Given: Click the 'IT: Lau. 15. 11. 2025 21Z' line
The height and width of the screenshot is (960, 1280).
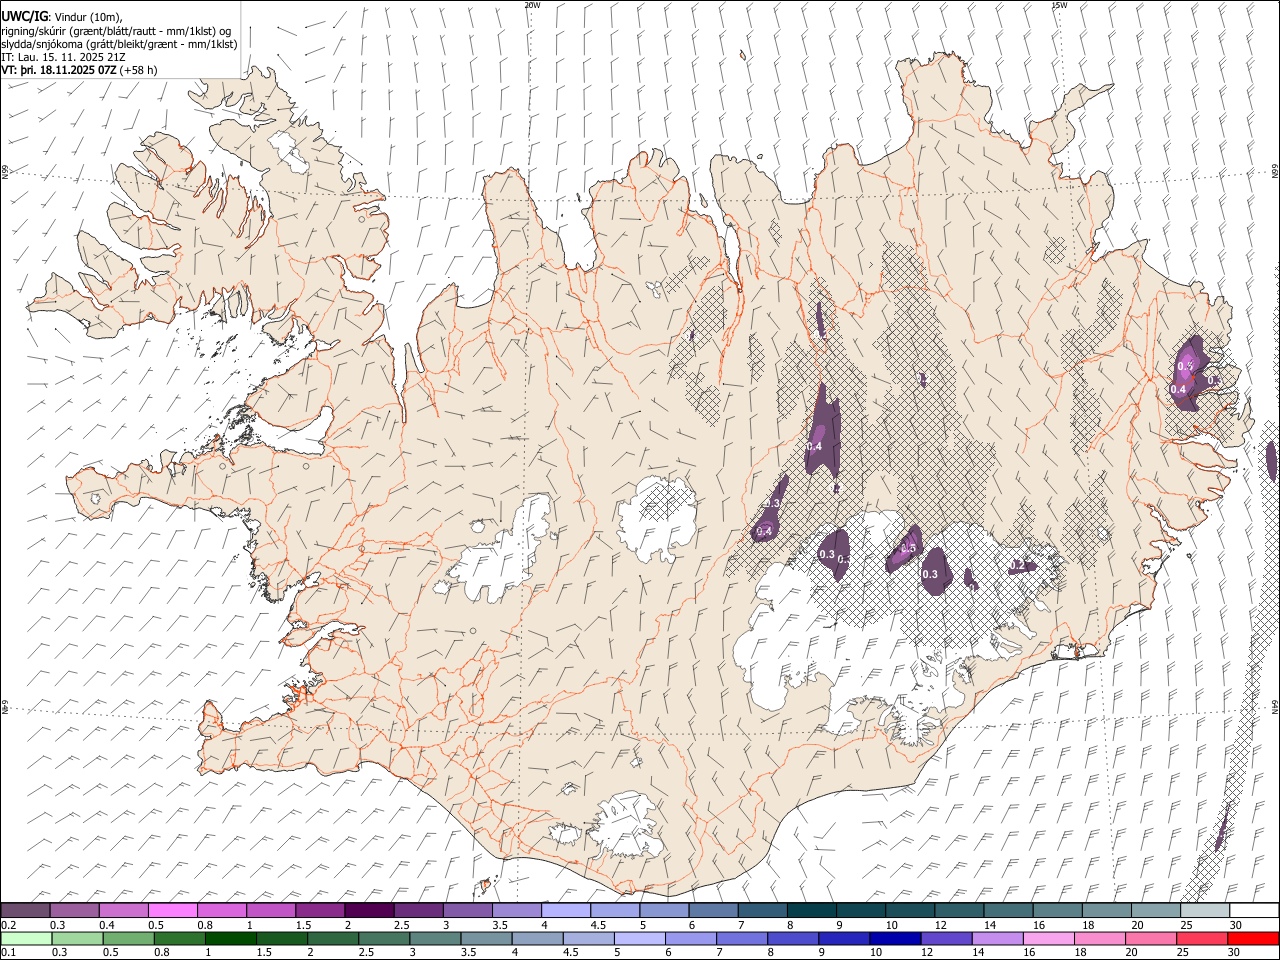Looking at the screenshot, I should [x=63, y=57].
